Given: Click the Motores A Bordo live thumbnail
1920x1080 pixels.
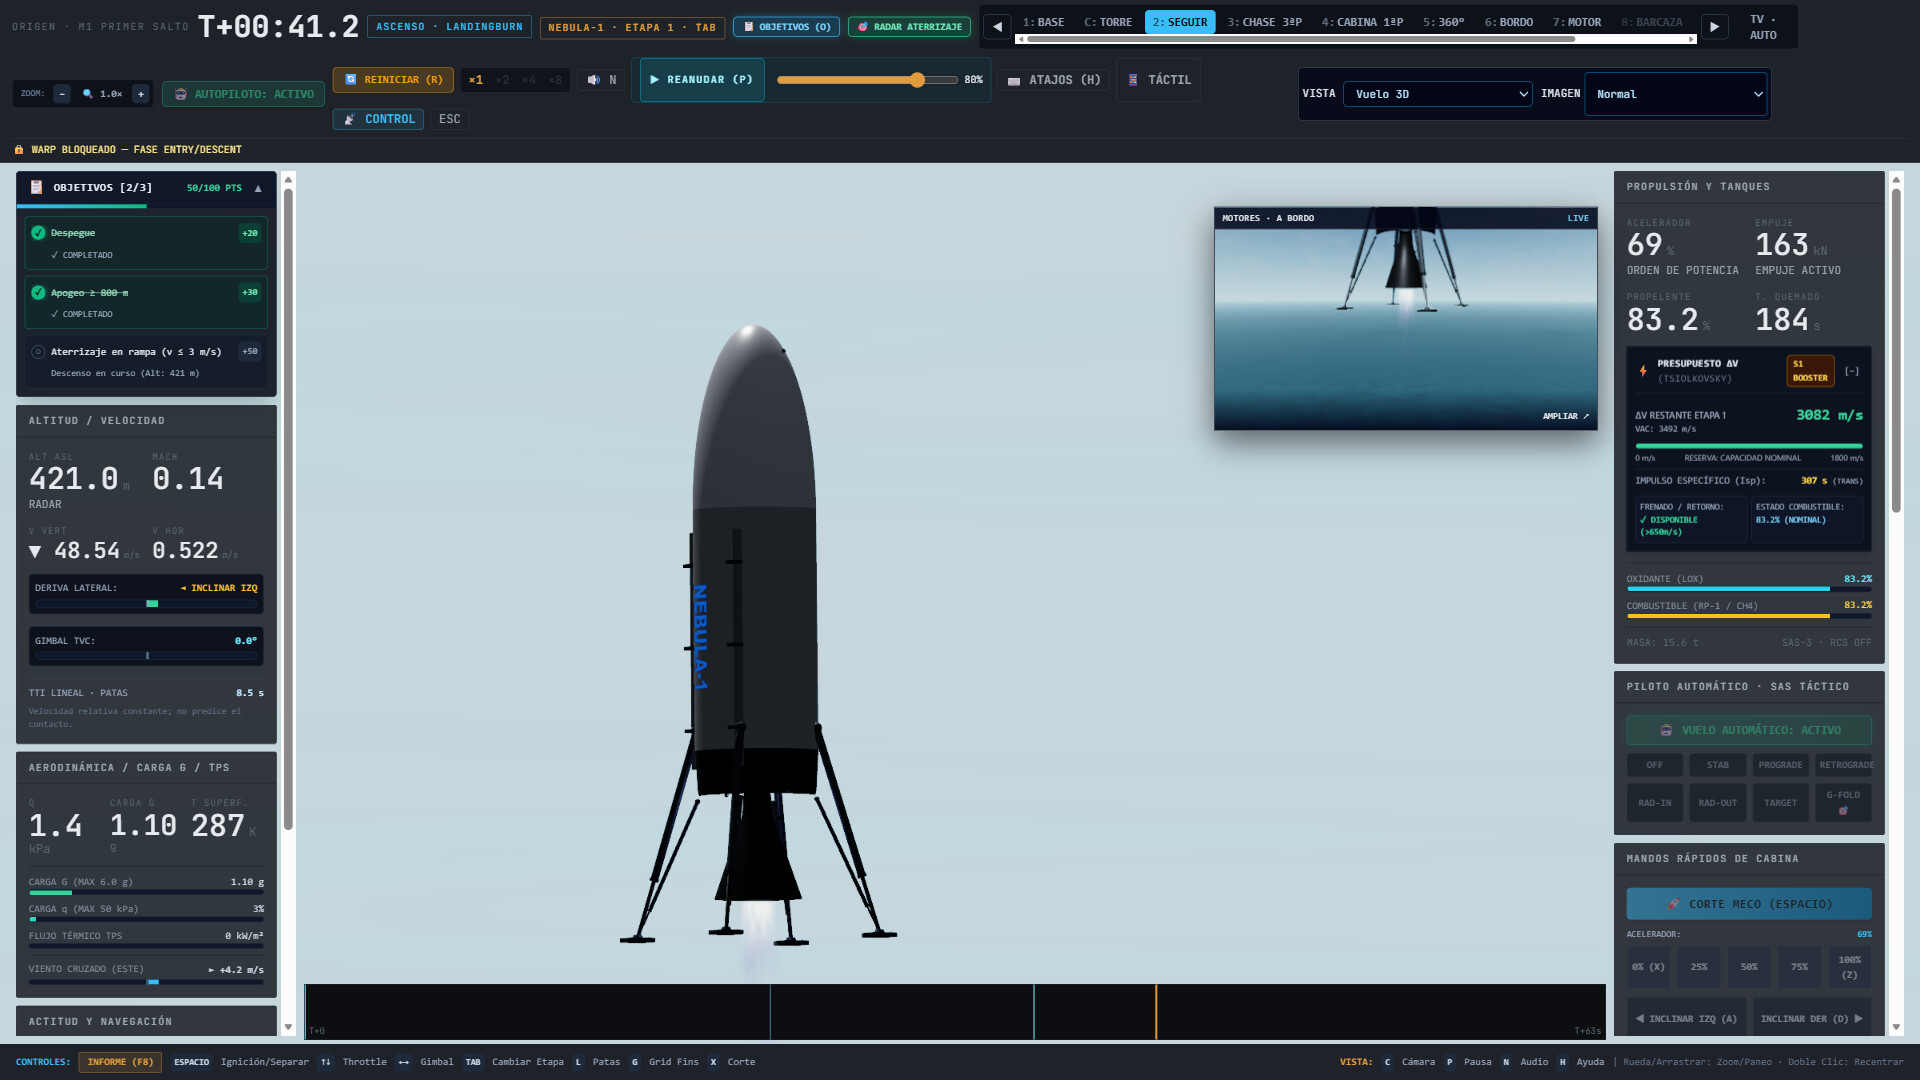Looking at the screenshot, I should 1405,319.
